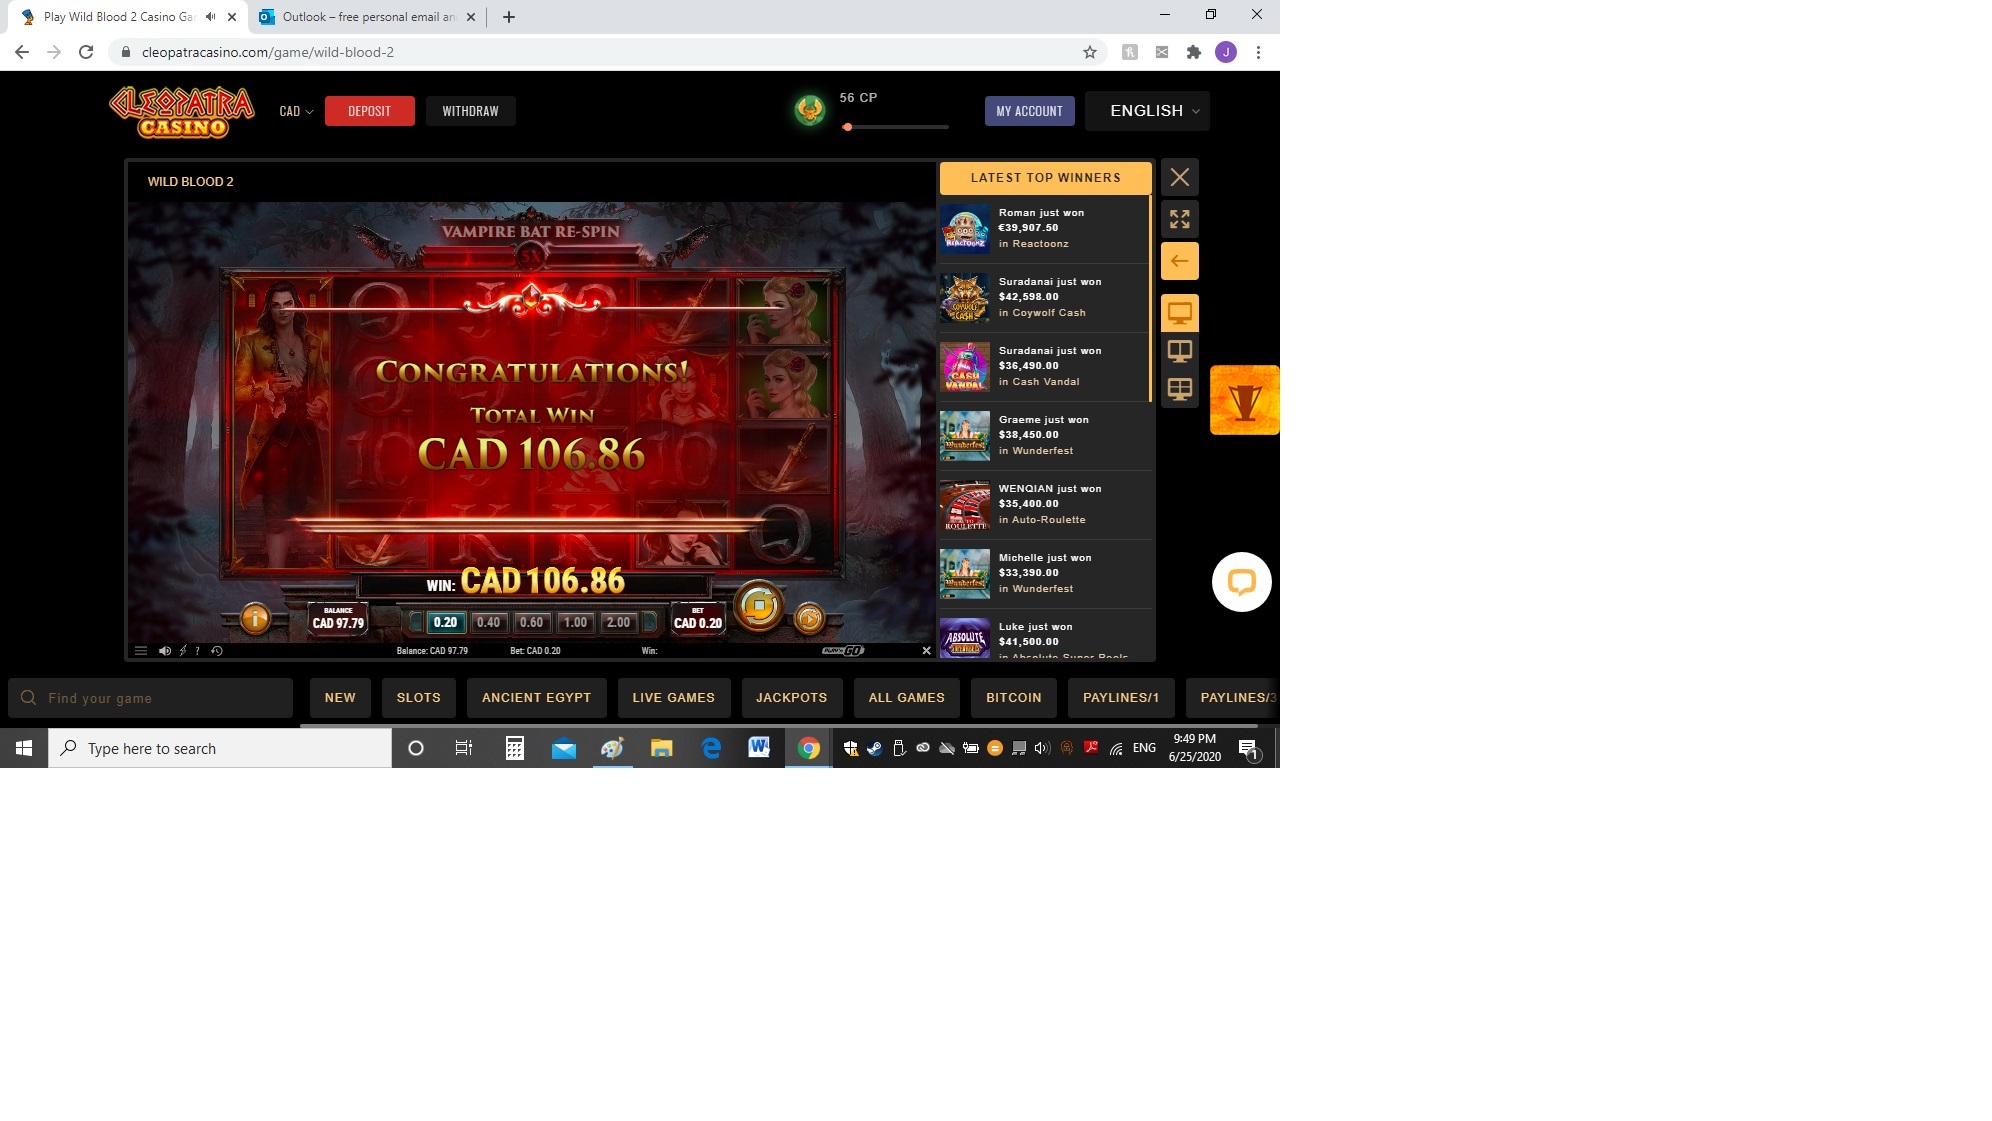
Task: Click the address bar URL
Action: tap(268, 52)
